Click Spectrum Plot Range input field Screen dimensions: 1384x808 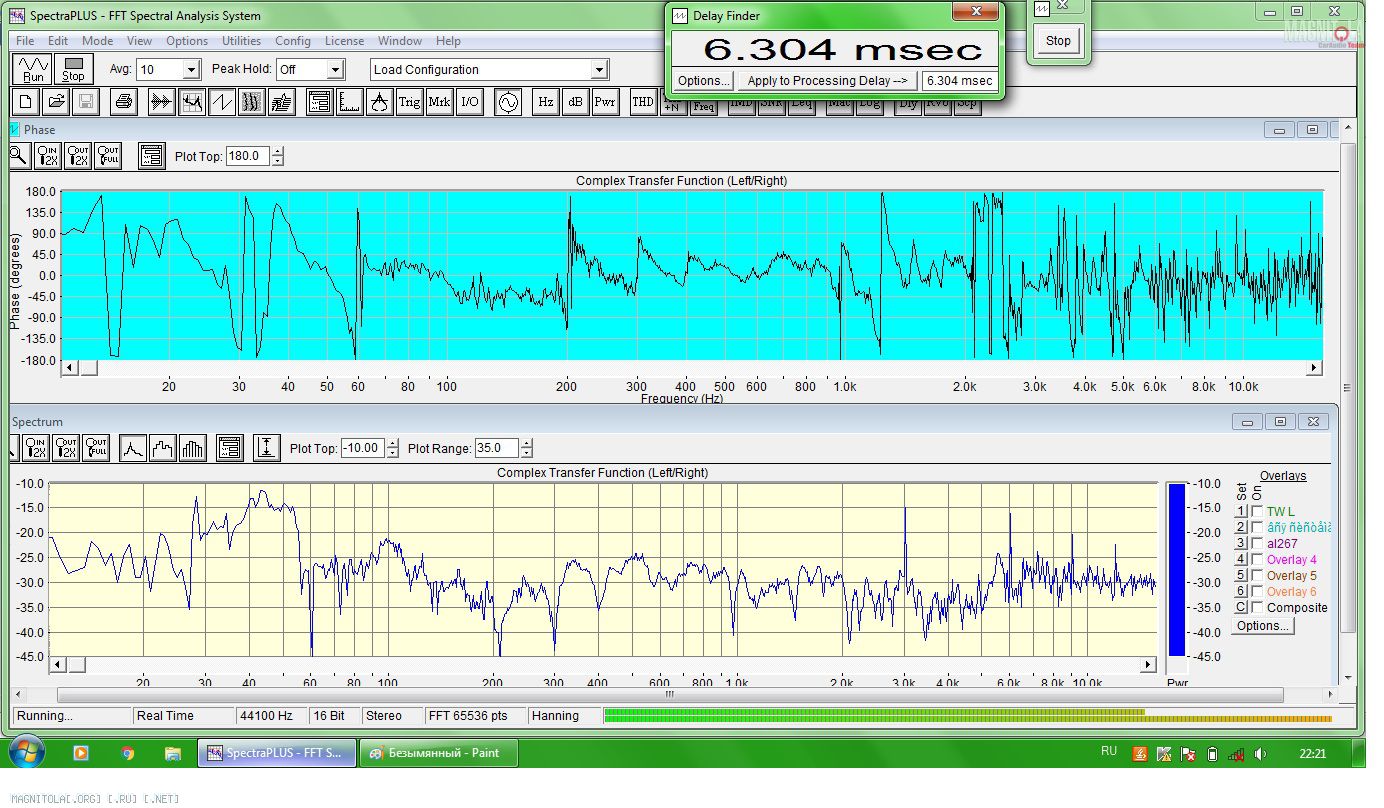[497, 448]
